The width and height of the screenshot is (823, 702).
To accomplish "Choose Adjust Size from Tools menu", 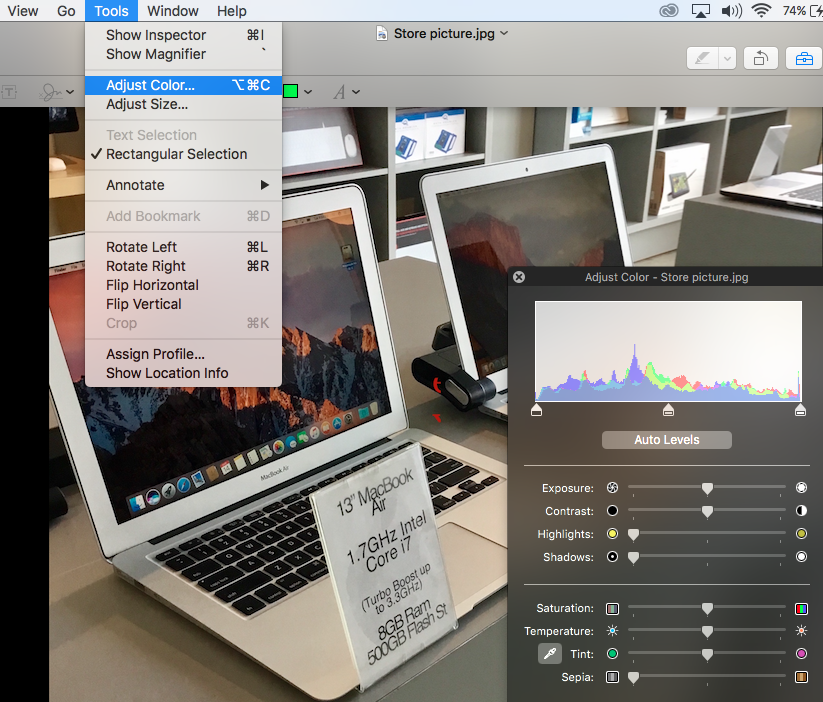I will (183, 104).
